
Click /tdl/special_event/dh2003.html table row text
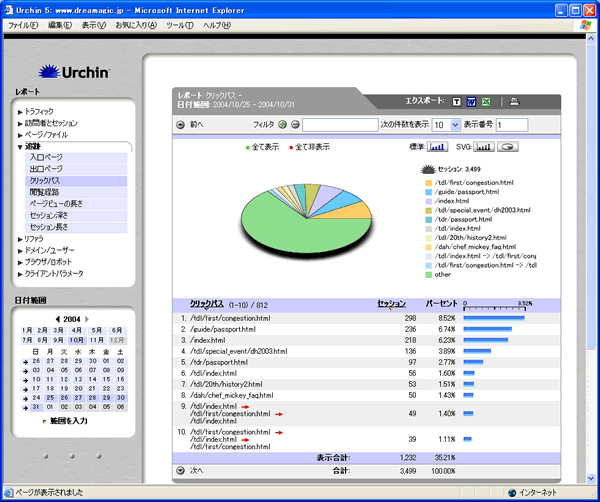tap(238, 351)
